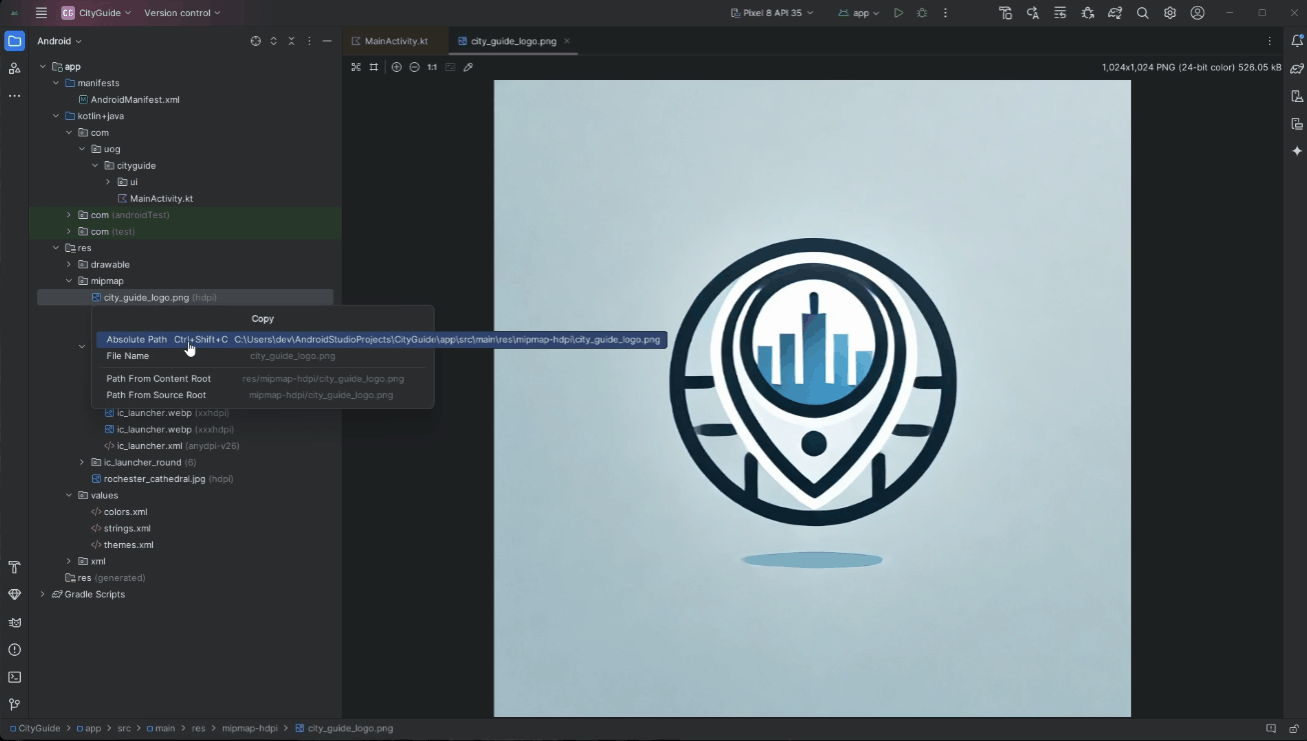Zoom out of the image
The height and width of the screenshot is (741, 1307).
(x=414, y=67)
